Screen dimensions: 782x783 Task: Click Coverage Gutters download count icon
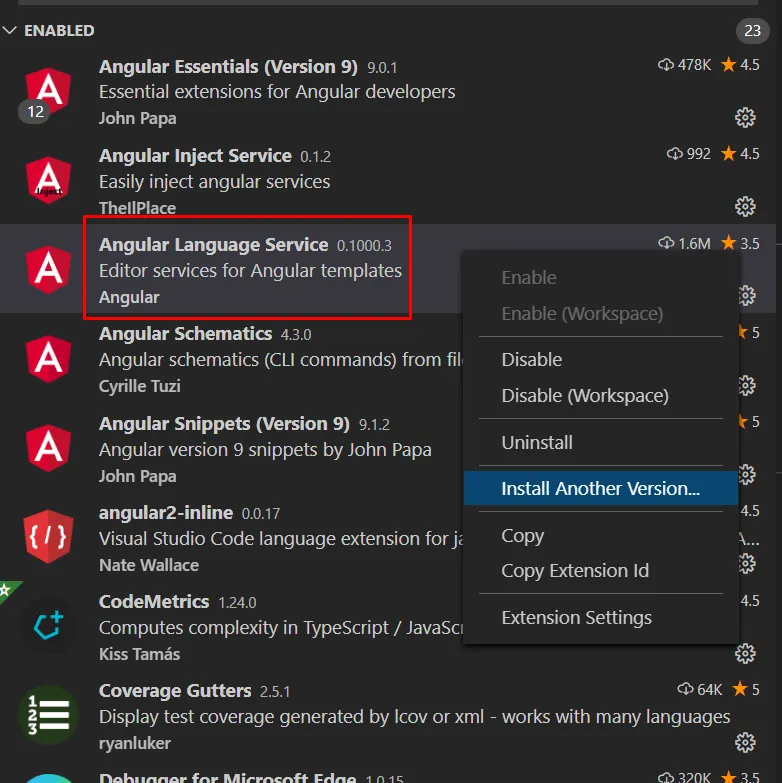click(x=685, y=689)
